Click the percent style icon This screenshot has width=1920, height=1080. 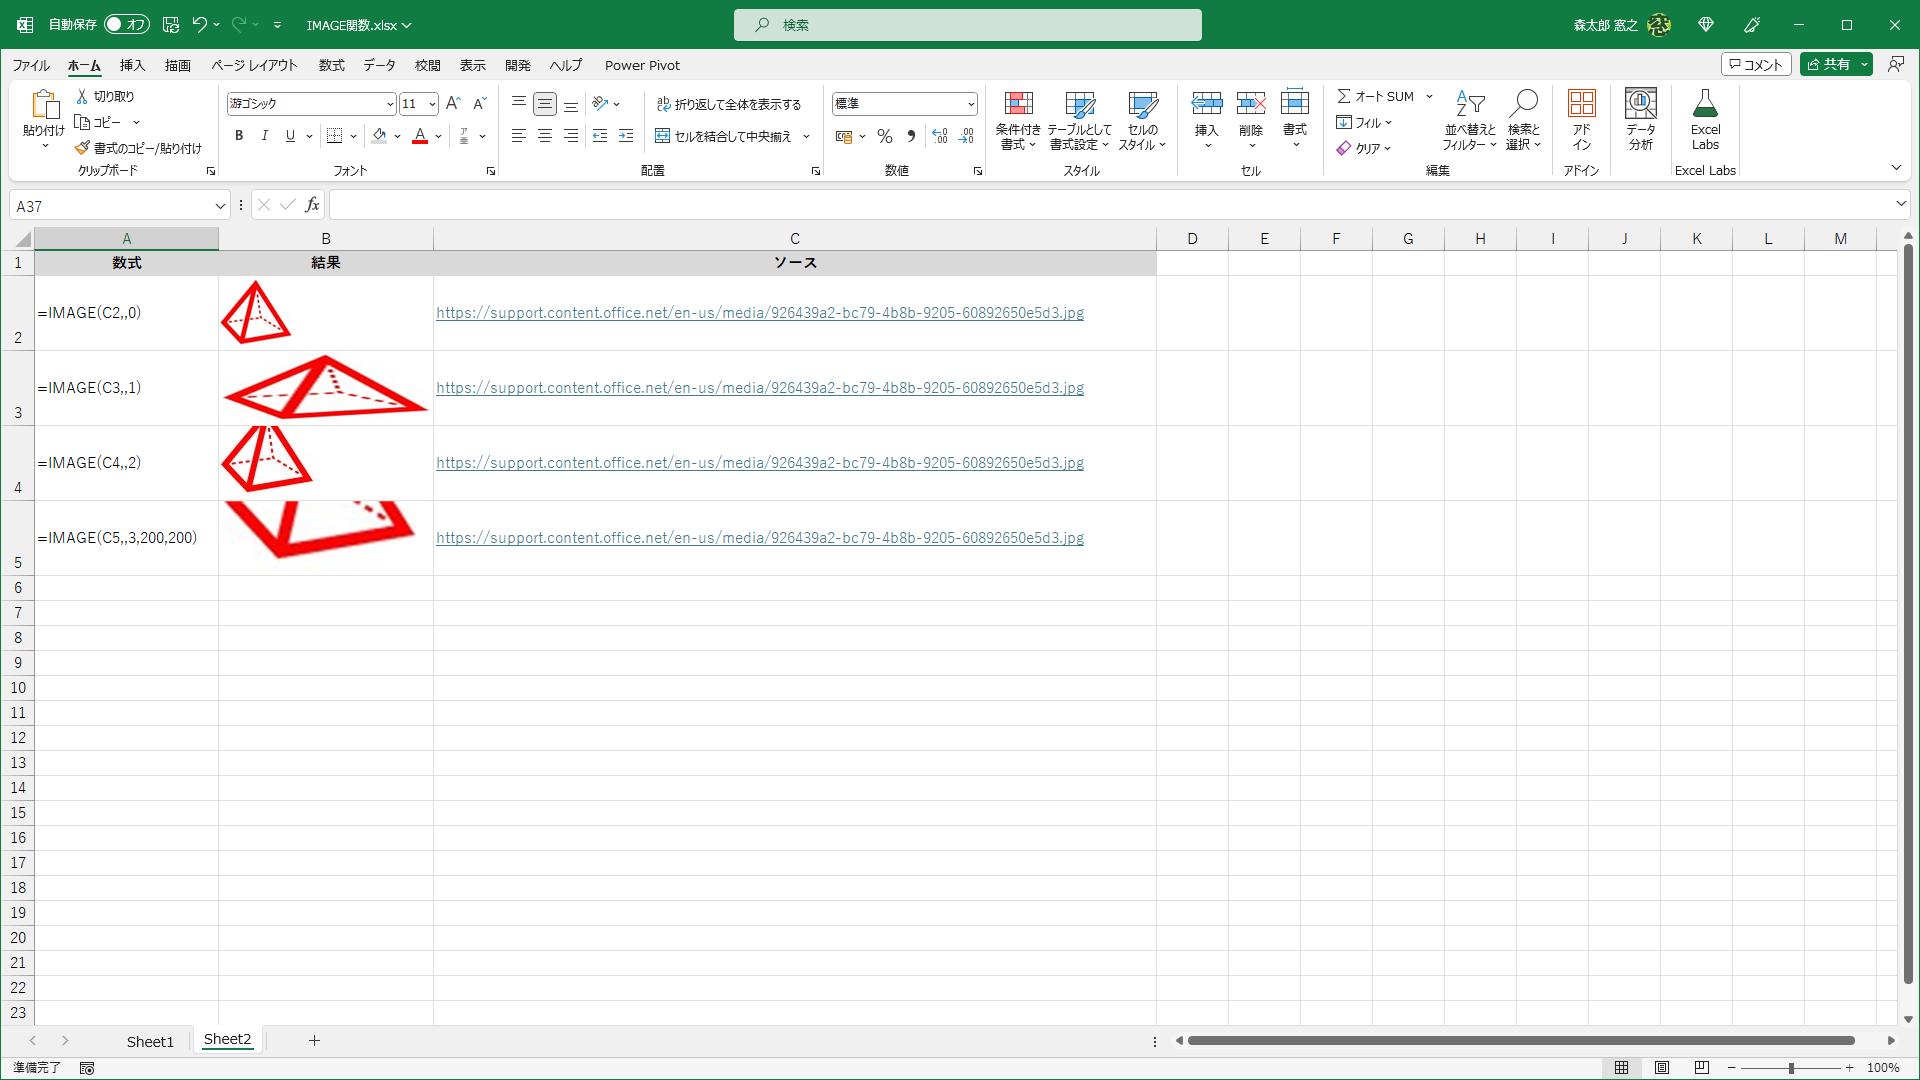[x=884, y=136]
